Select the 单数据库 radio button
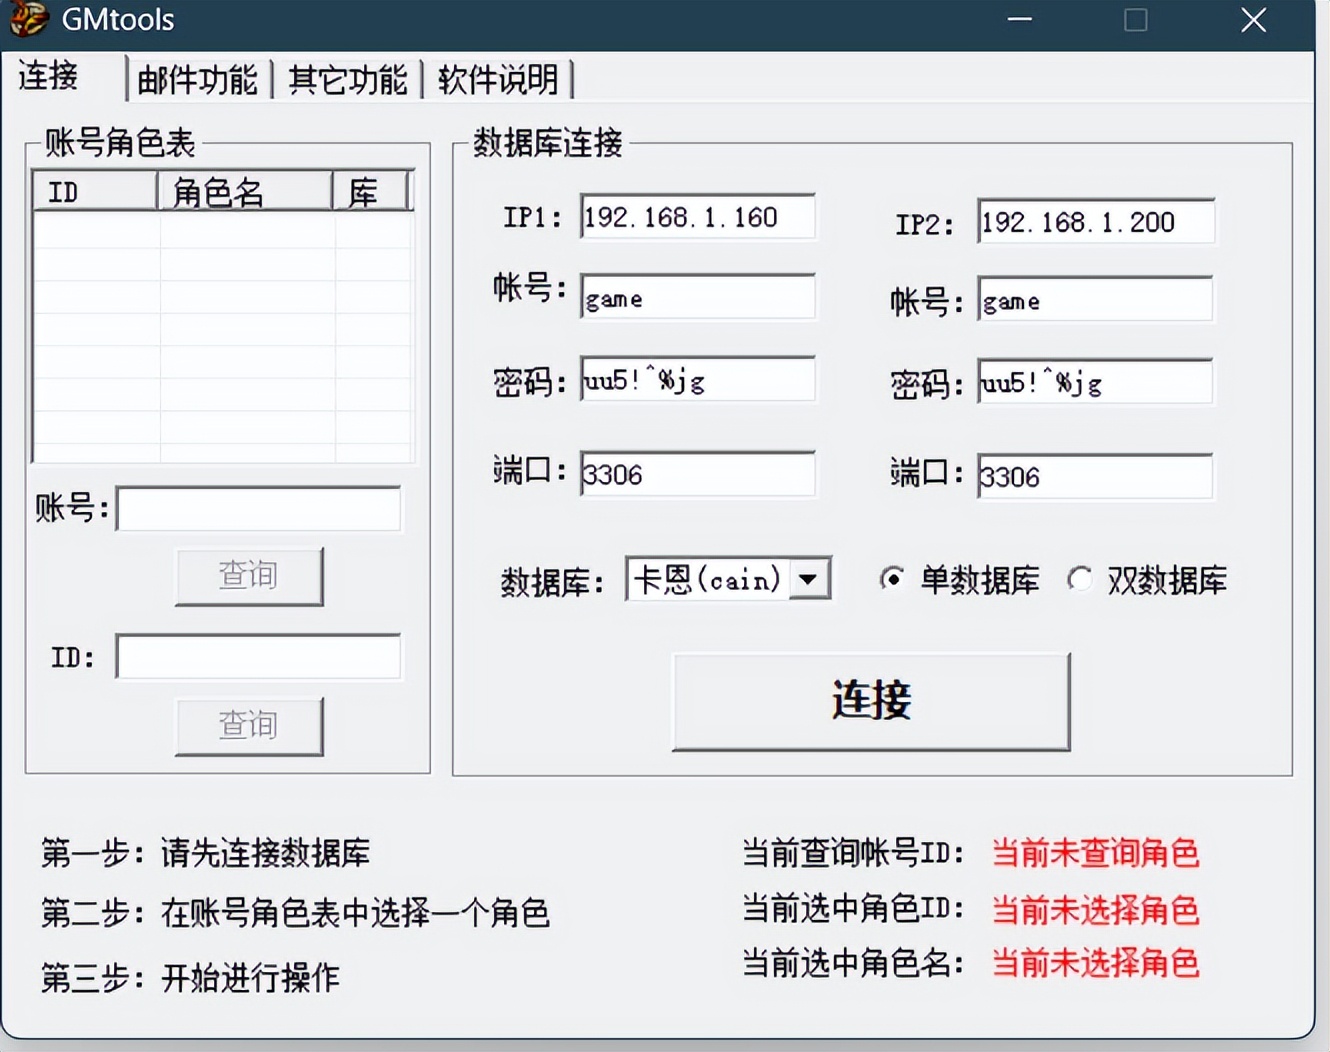 click(x=892, y=580)
